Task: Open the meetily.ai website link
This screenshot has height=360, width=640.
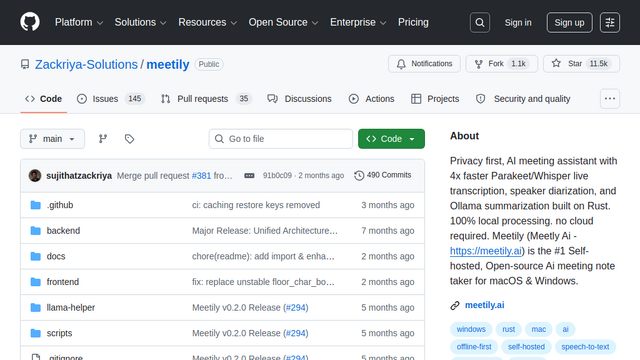Action: click(484, 305)
